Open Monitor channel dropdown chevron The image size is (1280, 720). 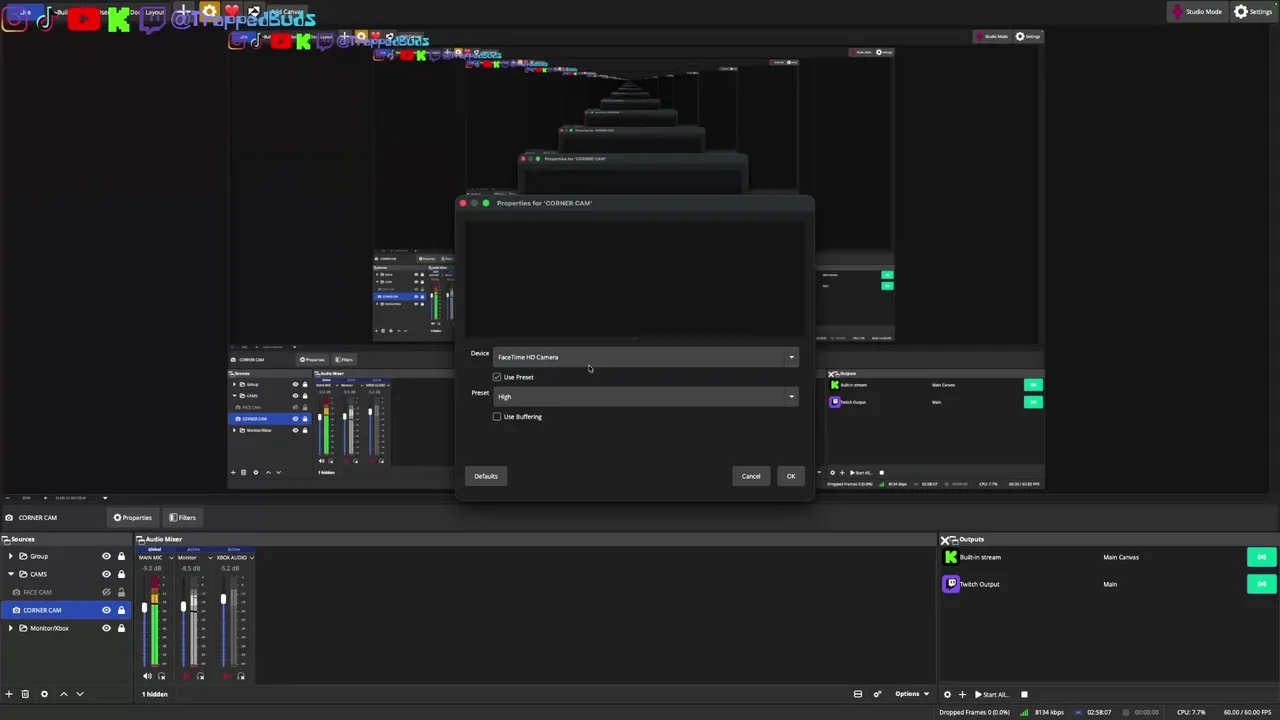click(210, 558)
